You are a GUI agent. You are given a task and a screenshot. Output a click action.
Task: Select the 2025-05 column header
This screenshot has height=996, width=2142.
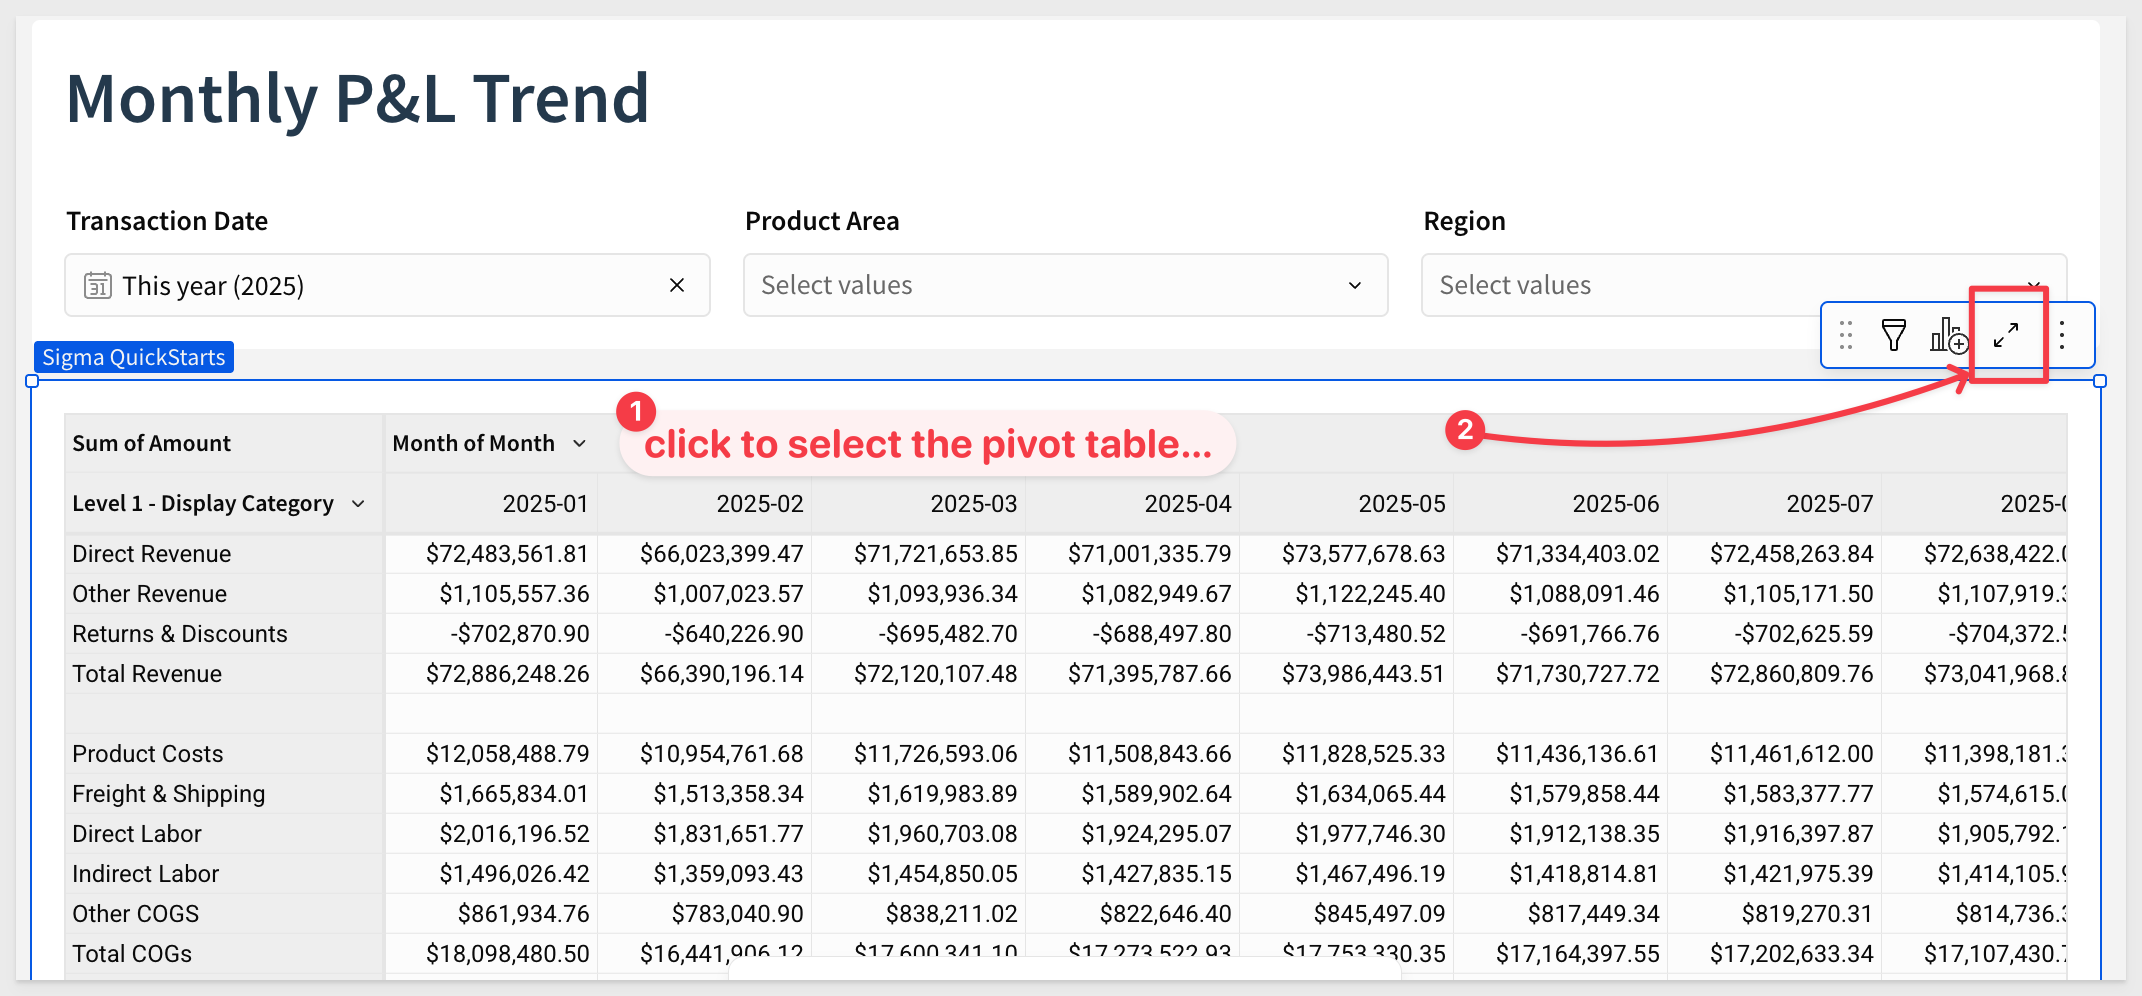click(1347, 503)
